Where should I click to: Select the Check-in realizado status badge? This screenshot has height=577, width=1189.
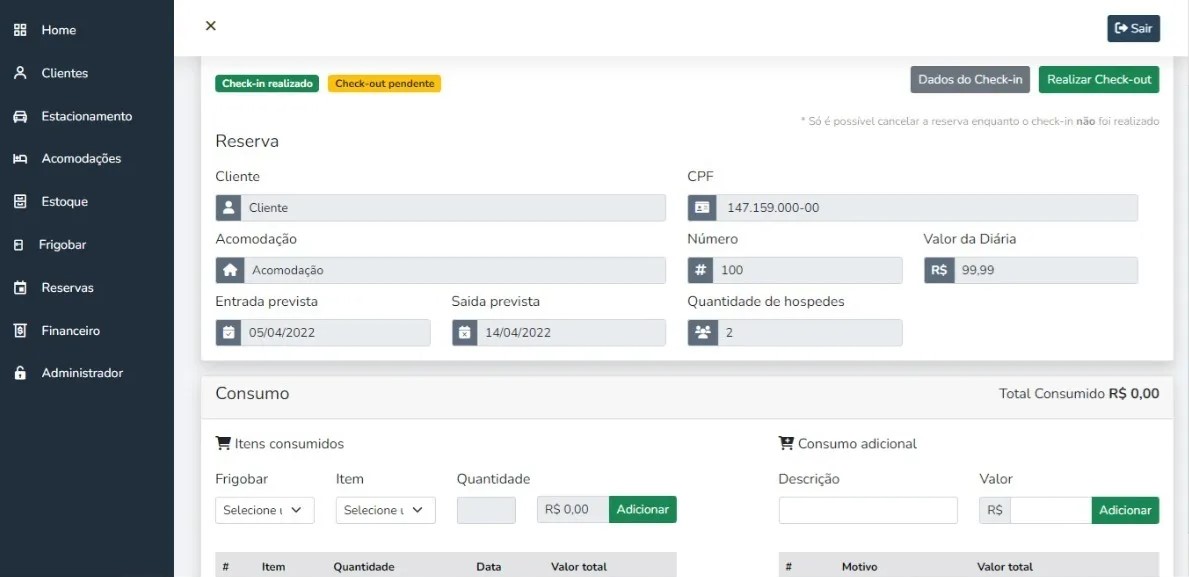[267, 84]
